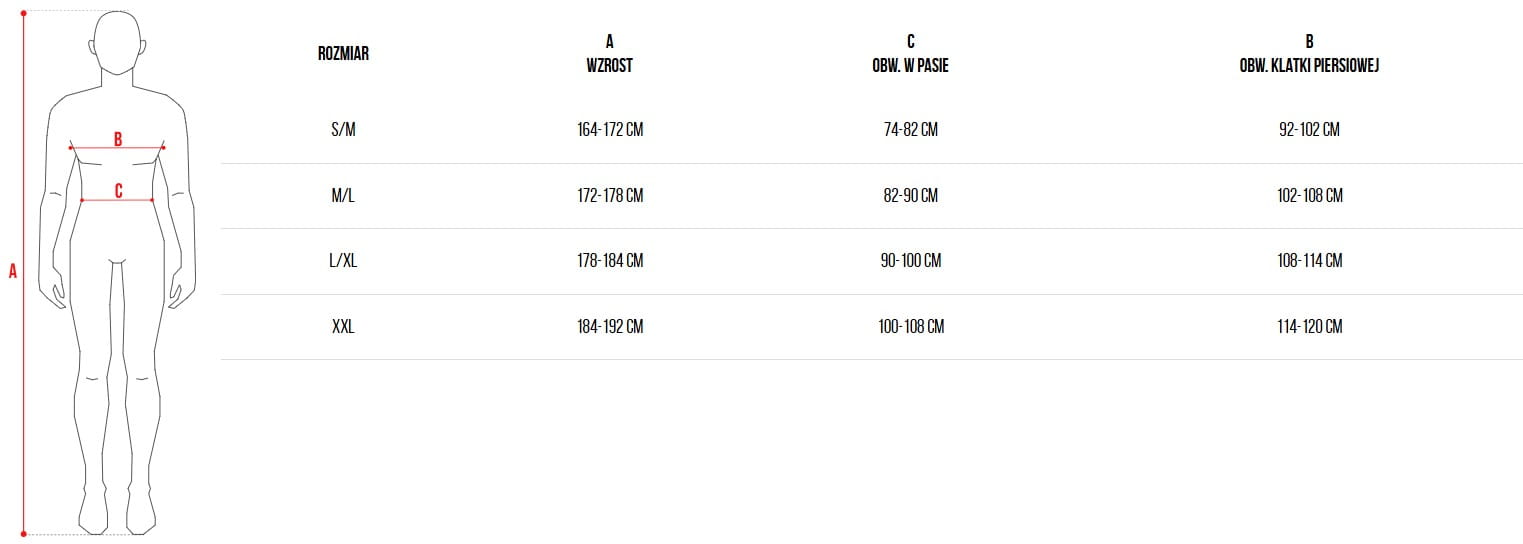This screenshot has width=1523, height=544.
Task: Click the red A height label
Action: 13,271
